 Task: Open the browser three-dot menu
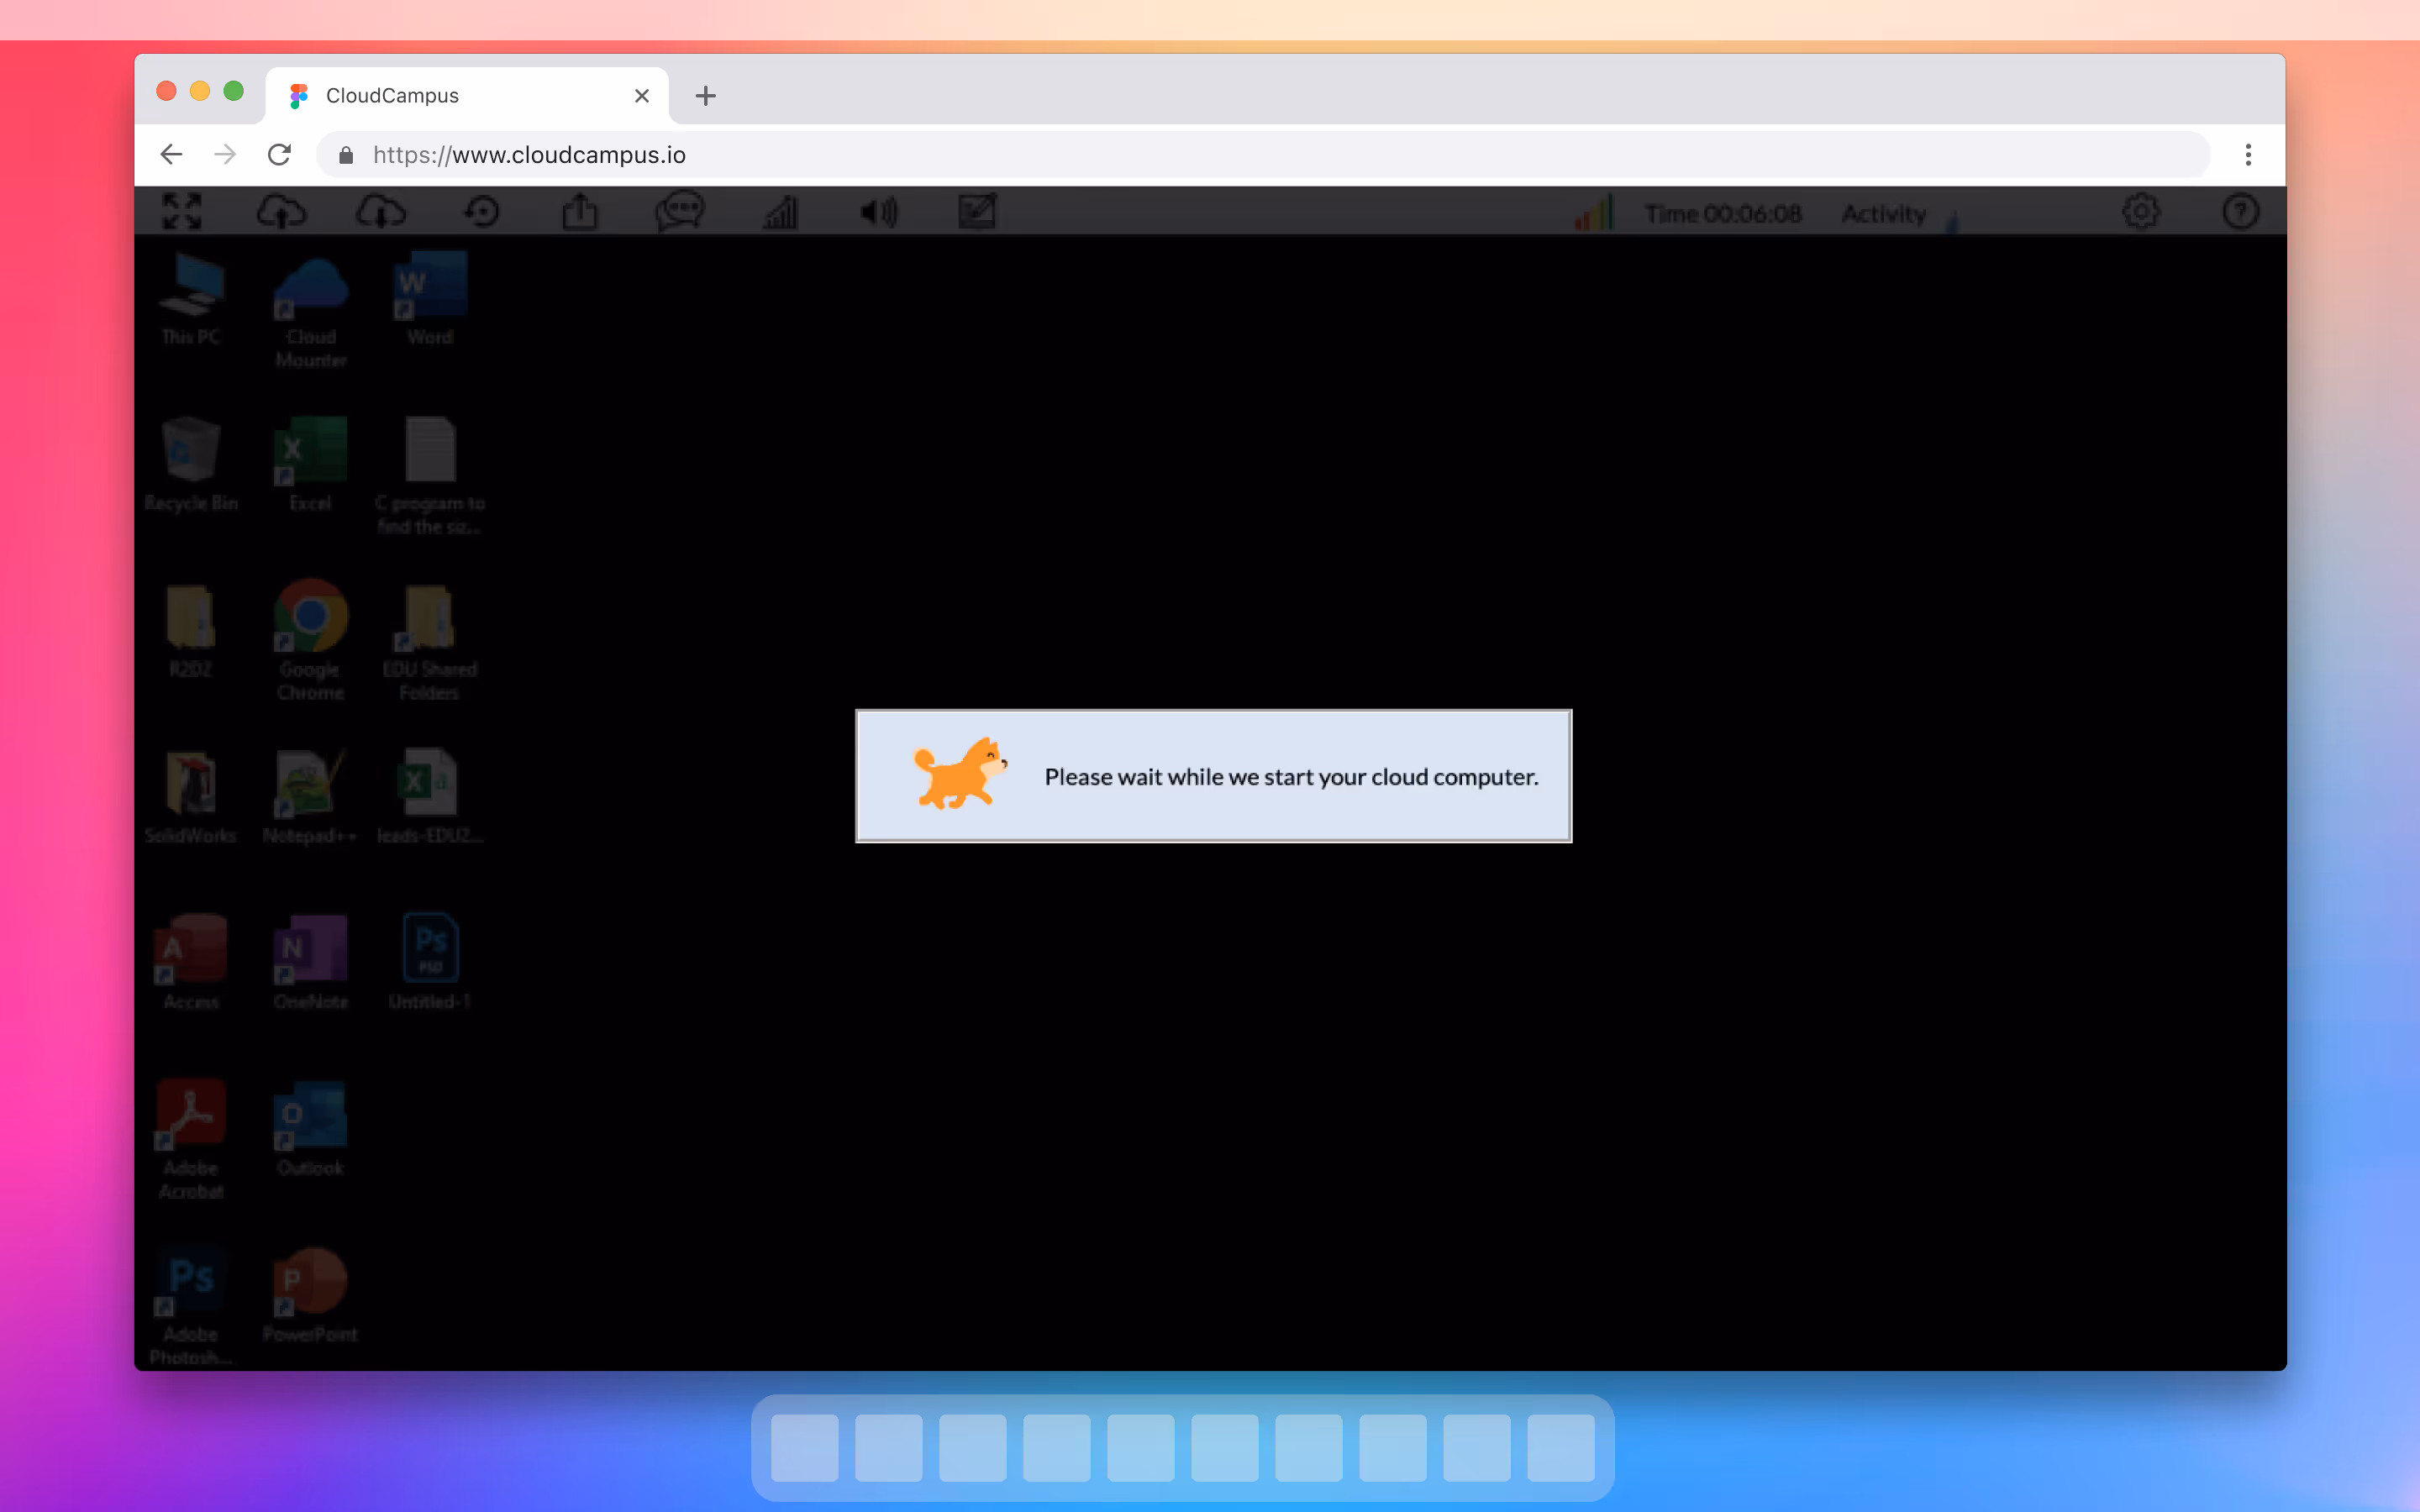pos(2246,154)
